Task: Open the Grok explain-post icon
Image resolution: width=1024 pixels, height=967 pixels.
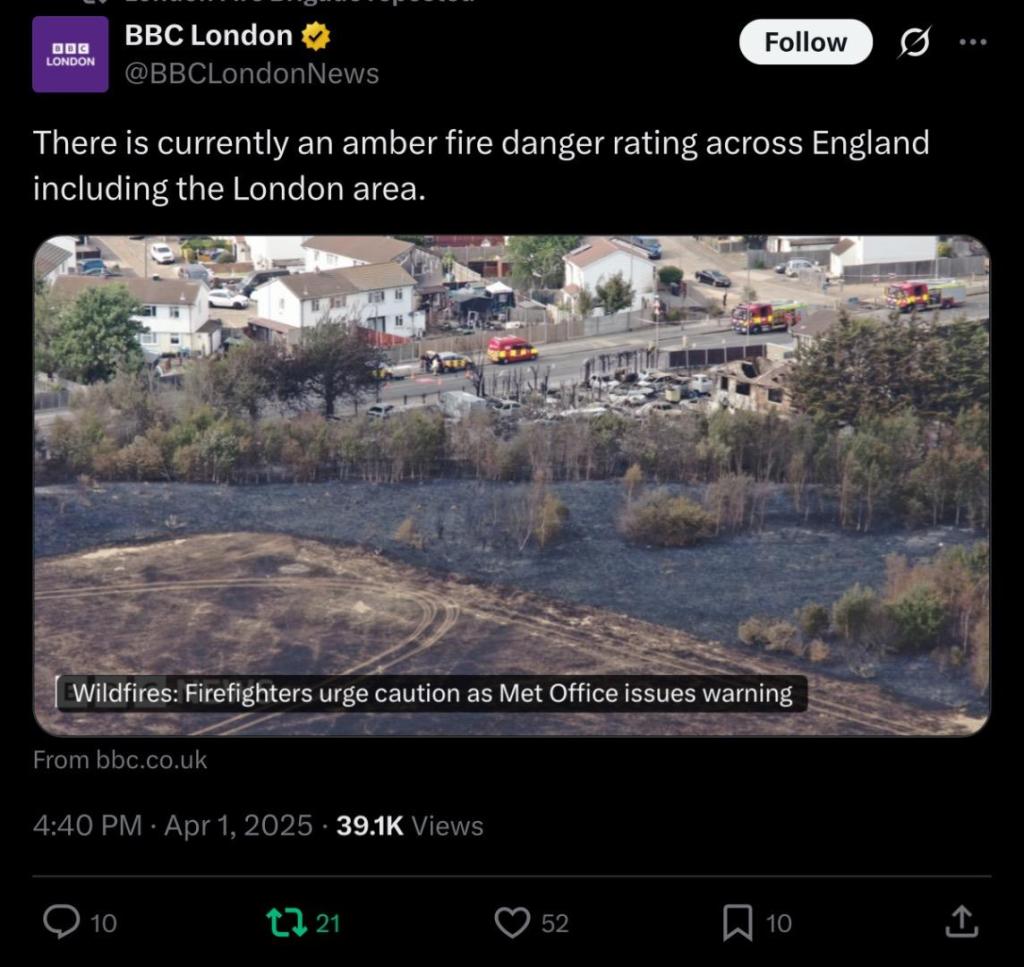Action: (x=914, y=42)
